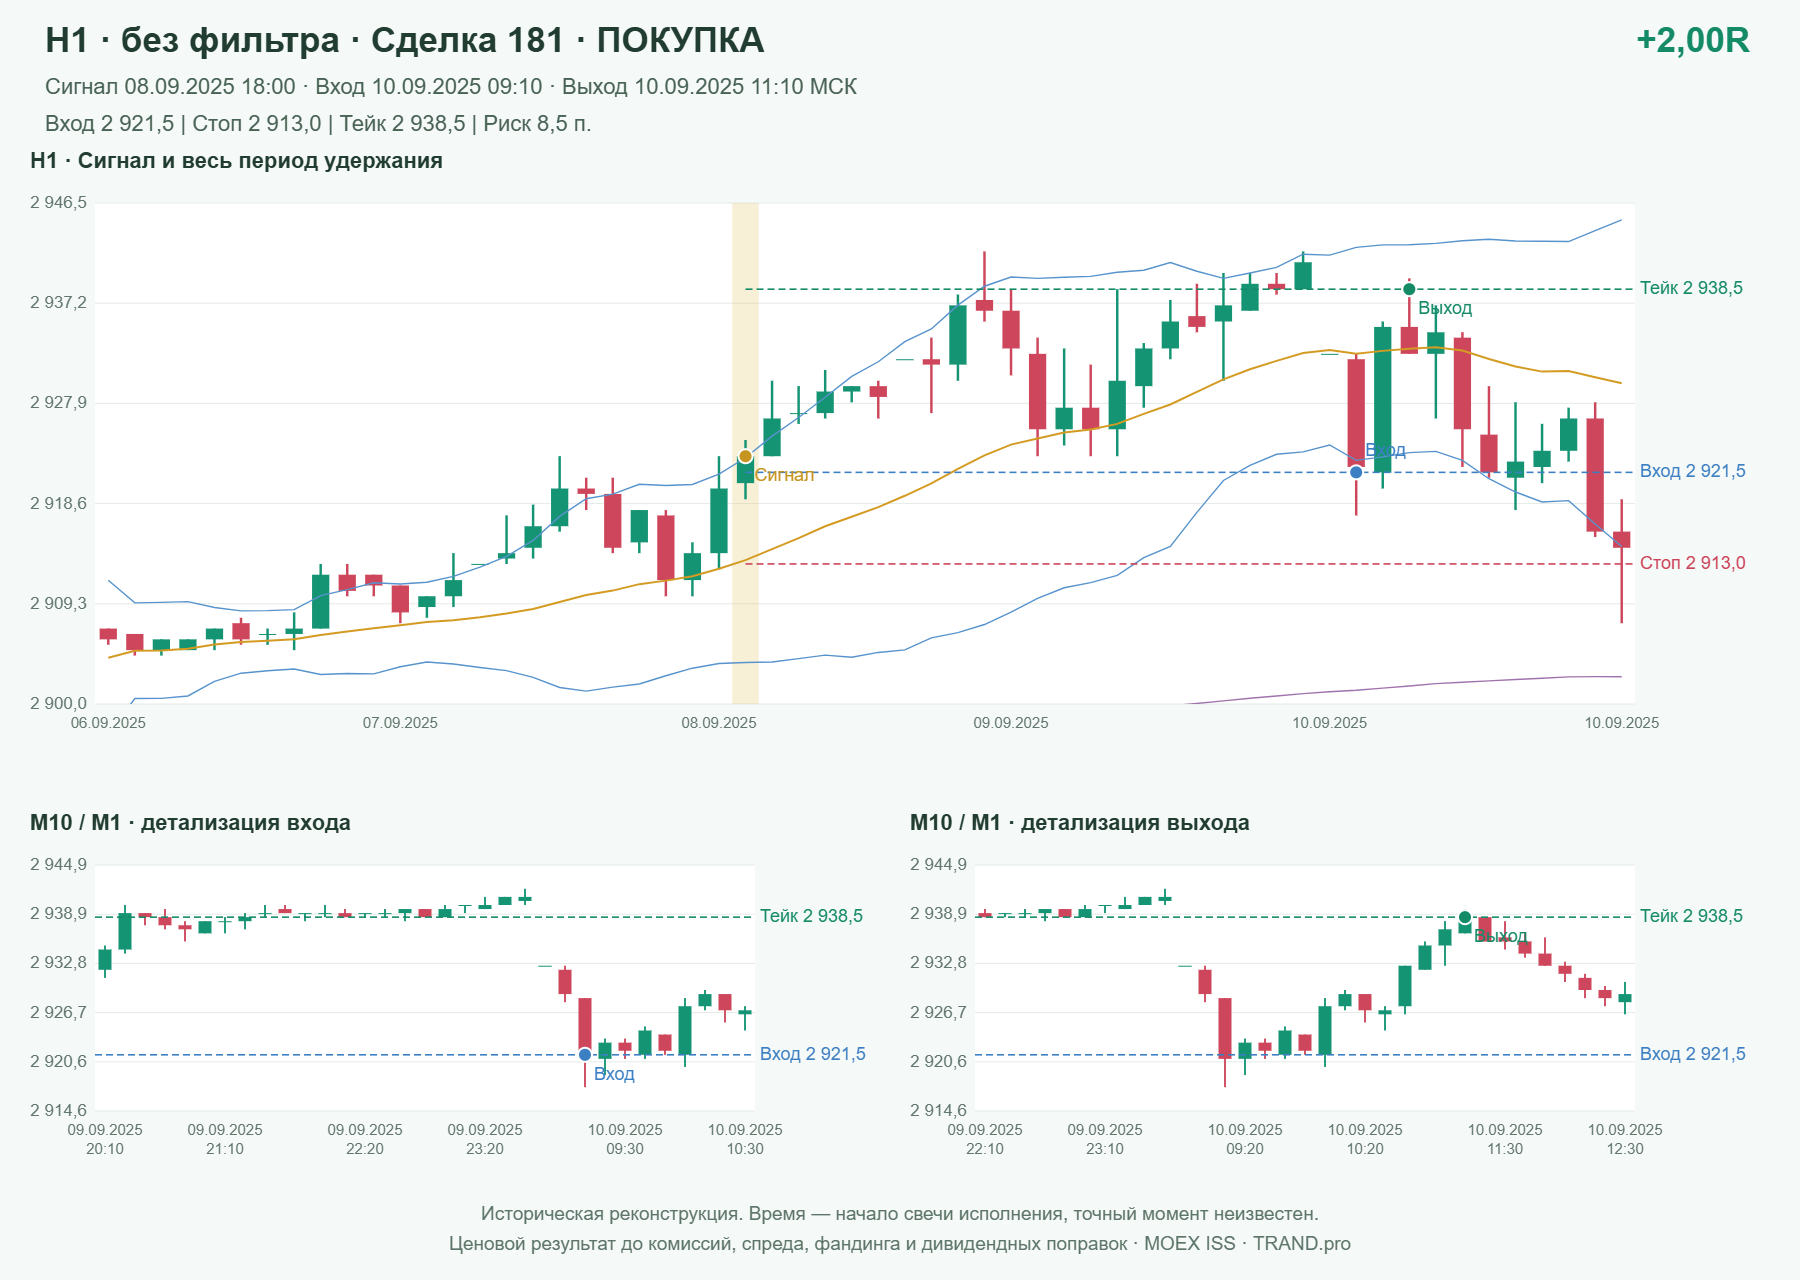Select the blue entry dot in entry detail chart
Screen dimensions: 1800x1280
click(x=585, y=1054)
